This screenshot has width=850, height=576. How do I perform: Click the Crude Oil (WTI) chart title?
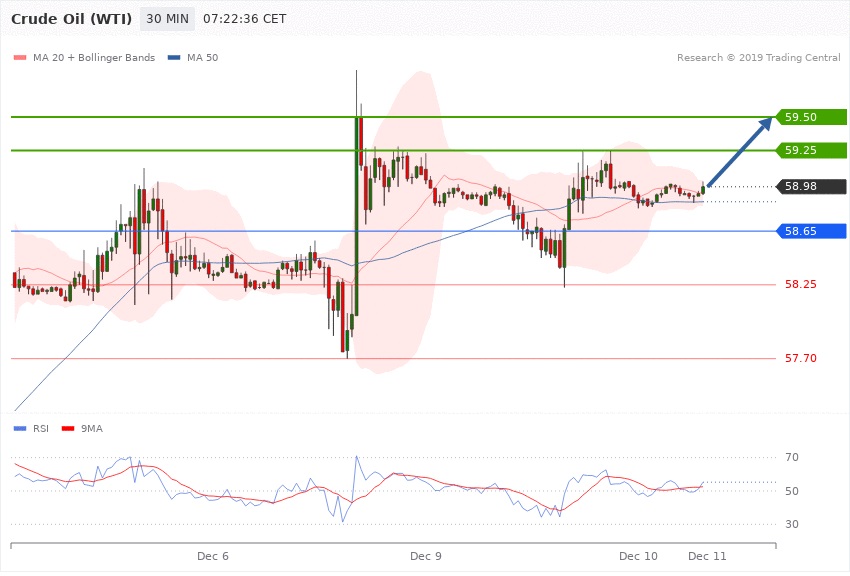tap(69, 19)
